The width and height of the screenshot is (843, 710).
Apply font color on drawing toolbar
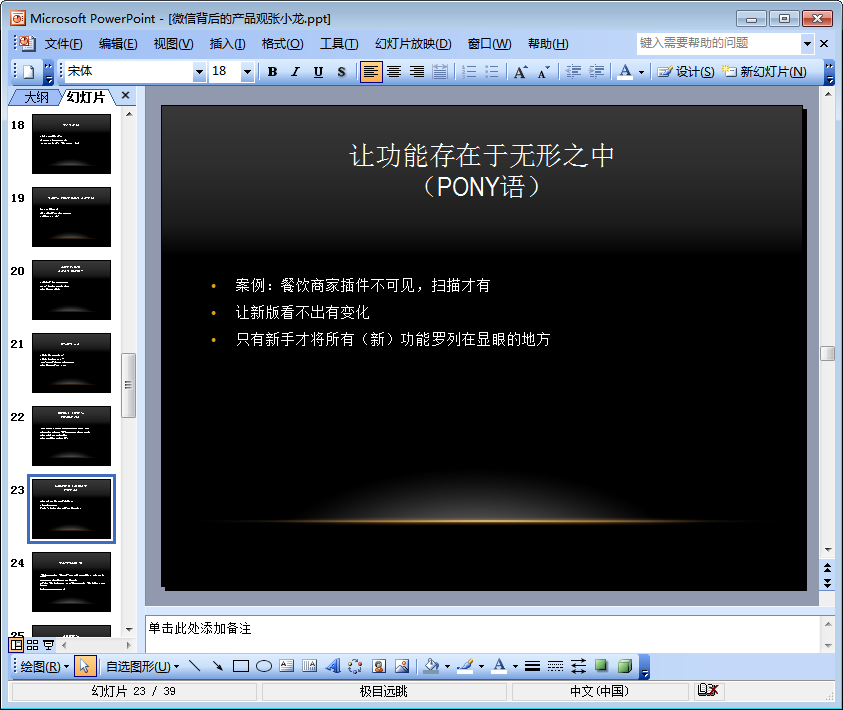499,666
